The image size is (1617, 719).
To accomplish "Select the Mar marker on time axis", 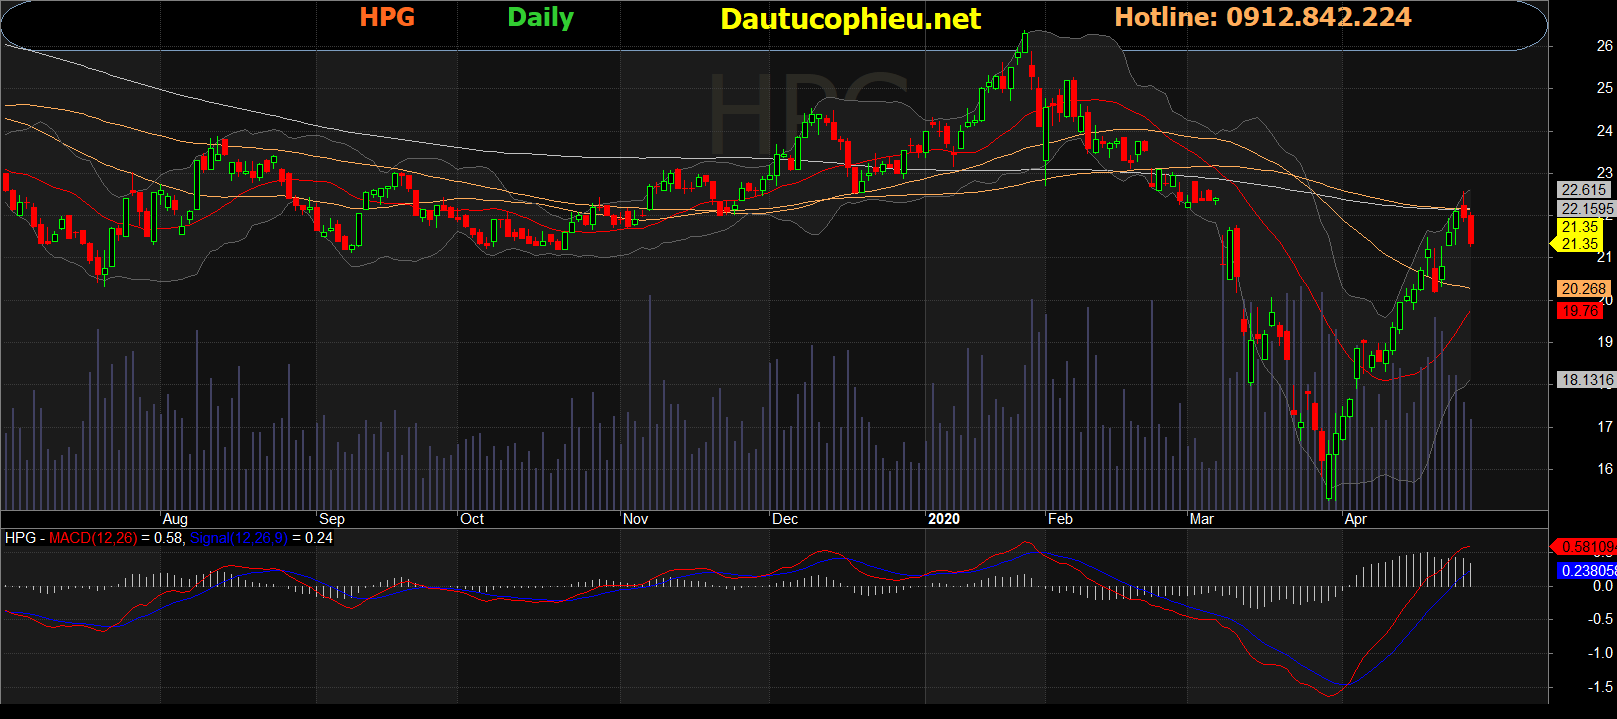I will pyautogui.click(x=1201, y=519).
